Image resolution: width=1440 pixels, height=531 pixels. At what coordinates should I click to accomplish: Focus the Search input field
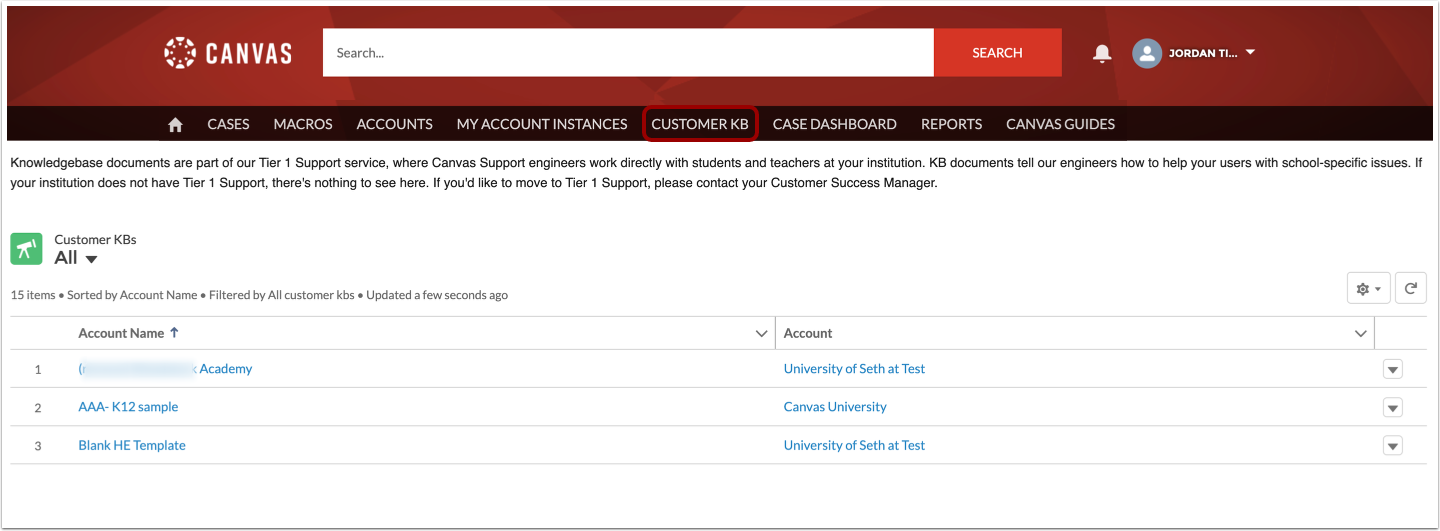tap(628, 53)
